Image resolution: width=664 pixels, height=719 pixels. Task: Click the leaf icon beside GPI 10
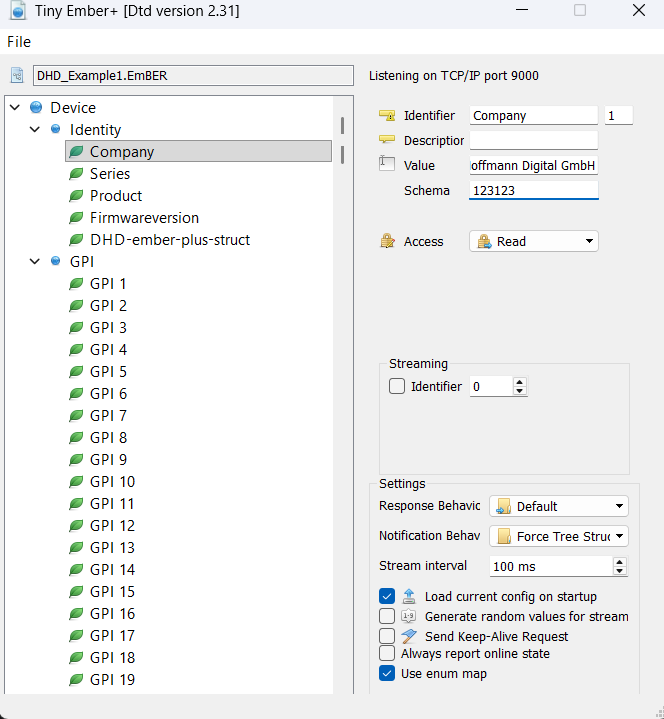click(76, 482)
